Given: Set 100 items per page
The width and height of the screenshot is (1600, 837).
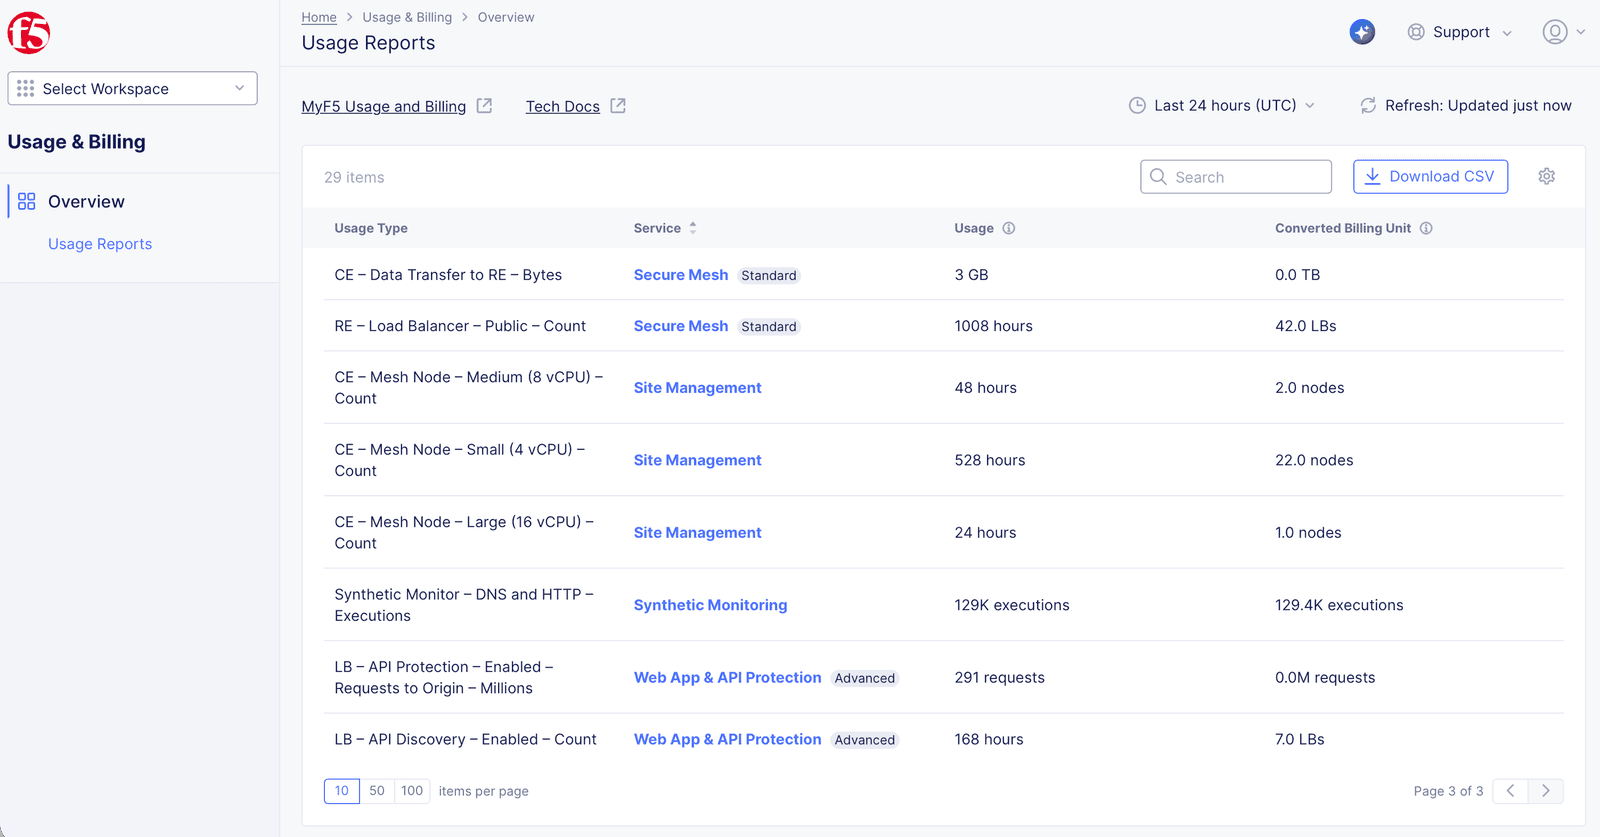Looking at the screenshot, I should coord(412,791).
